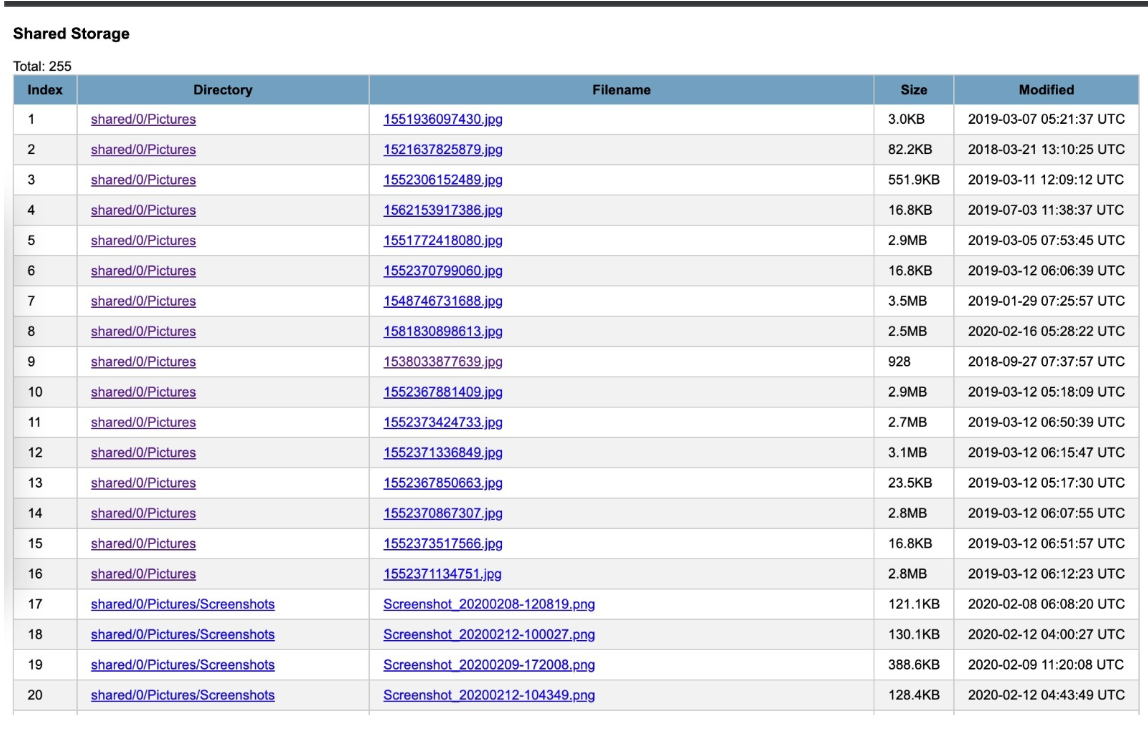
Task: Click the Directory column header
Action: (222, 91)
